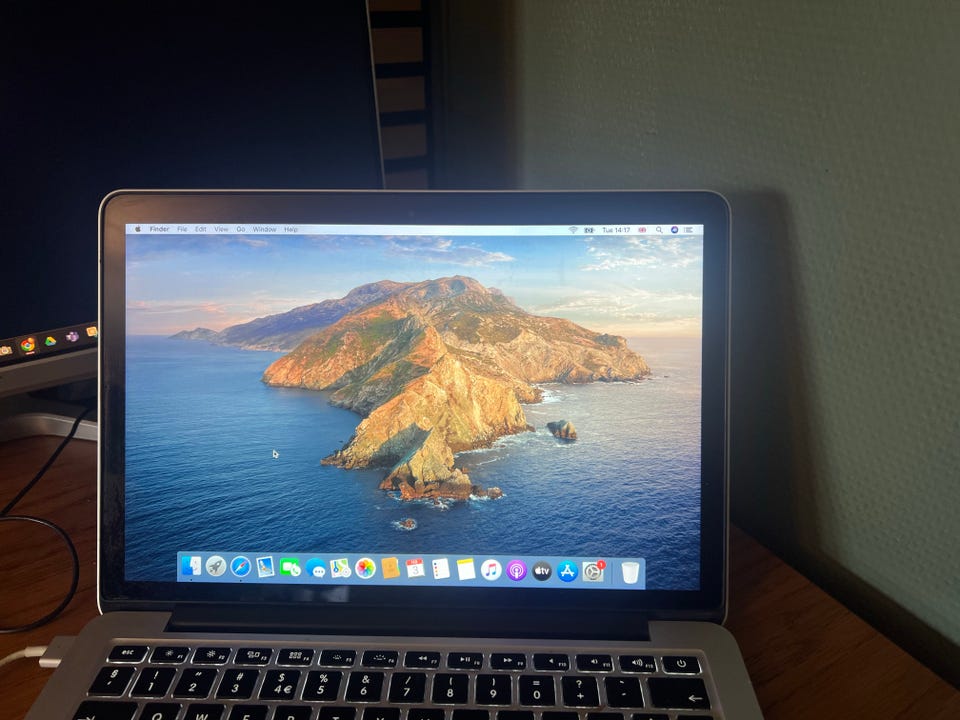Open the View menu
Viewport: 960px width, 720px height.
click(221, 229)
